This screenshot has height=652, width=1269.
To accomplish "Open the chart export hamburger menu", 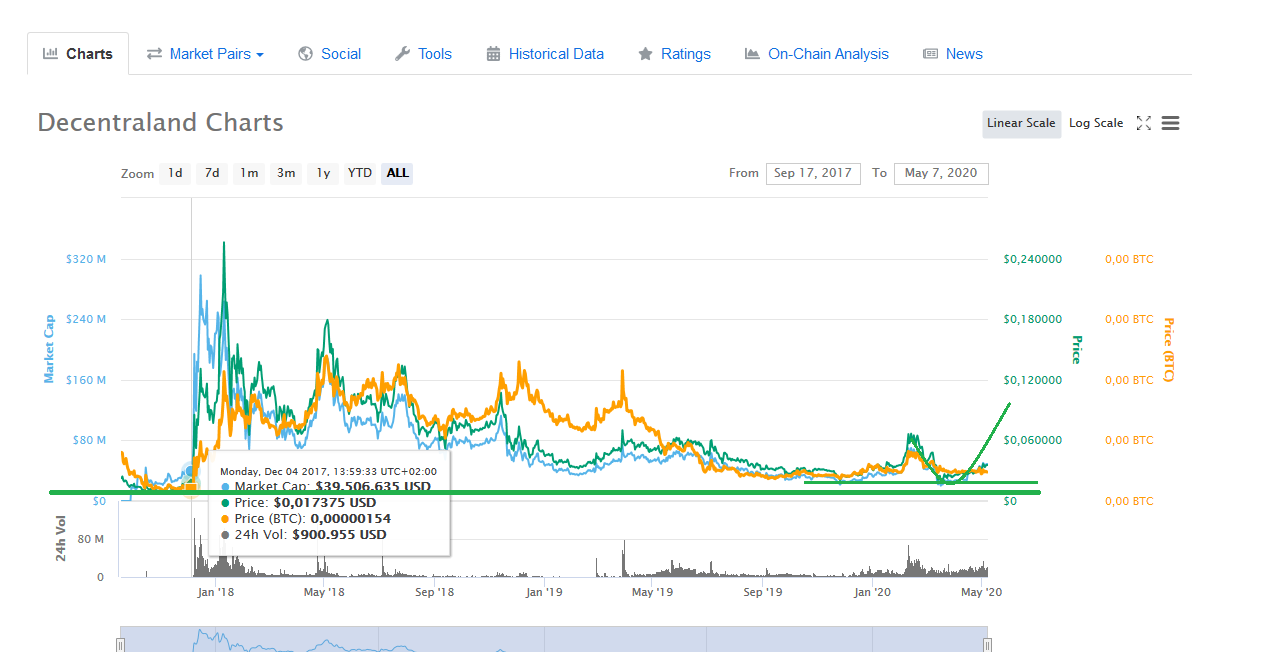I will point(1169,122).
